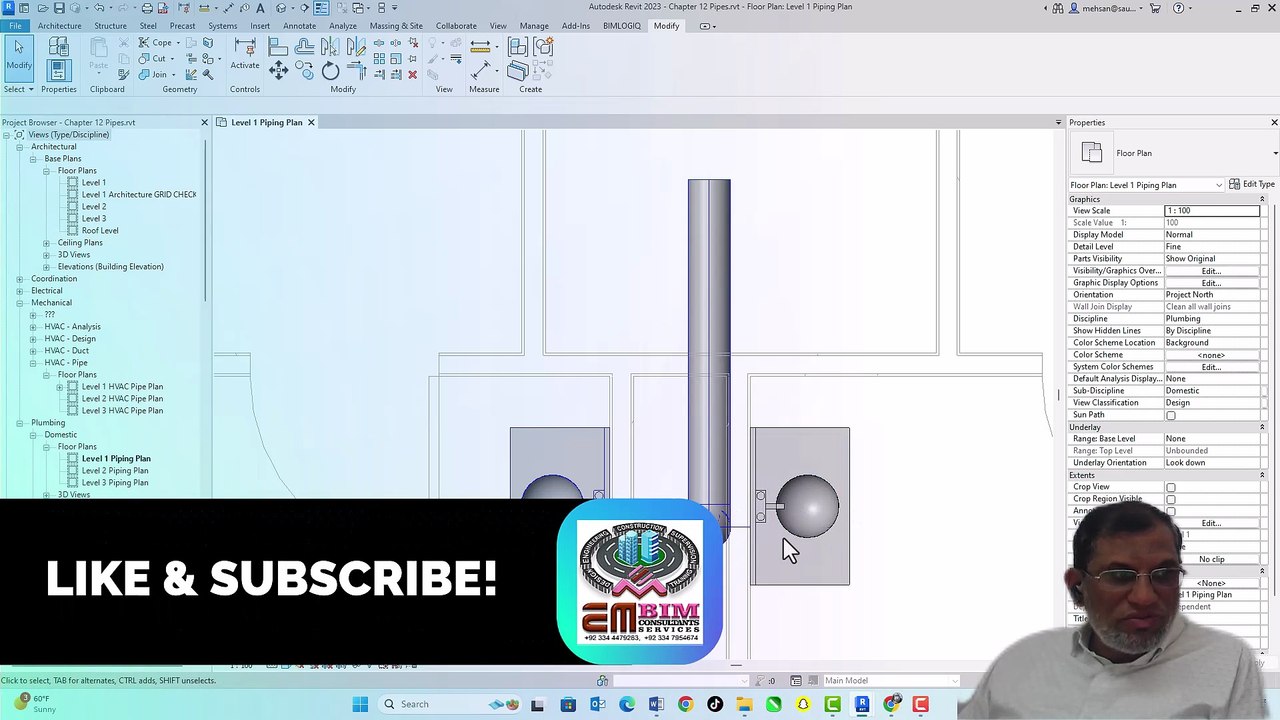Open the Properties palette icon in ribbon

[58, 70]
